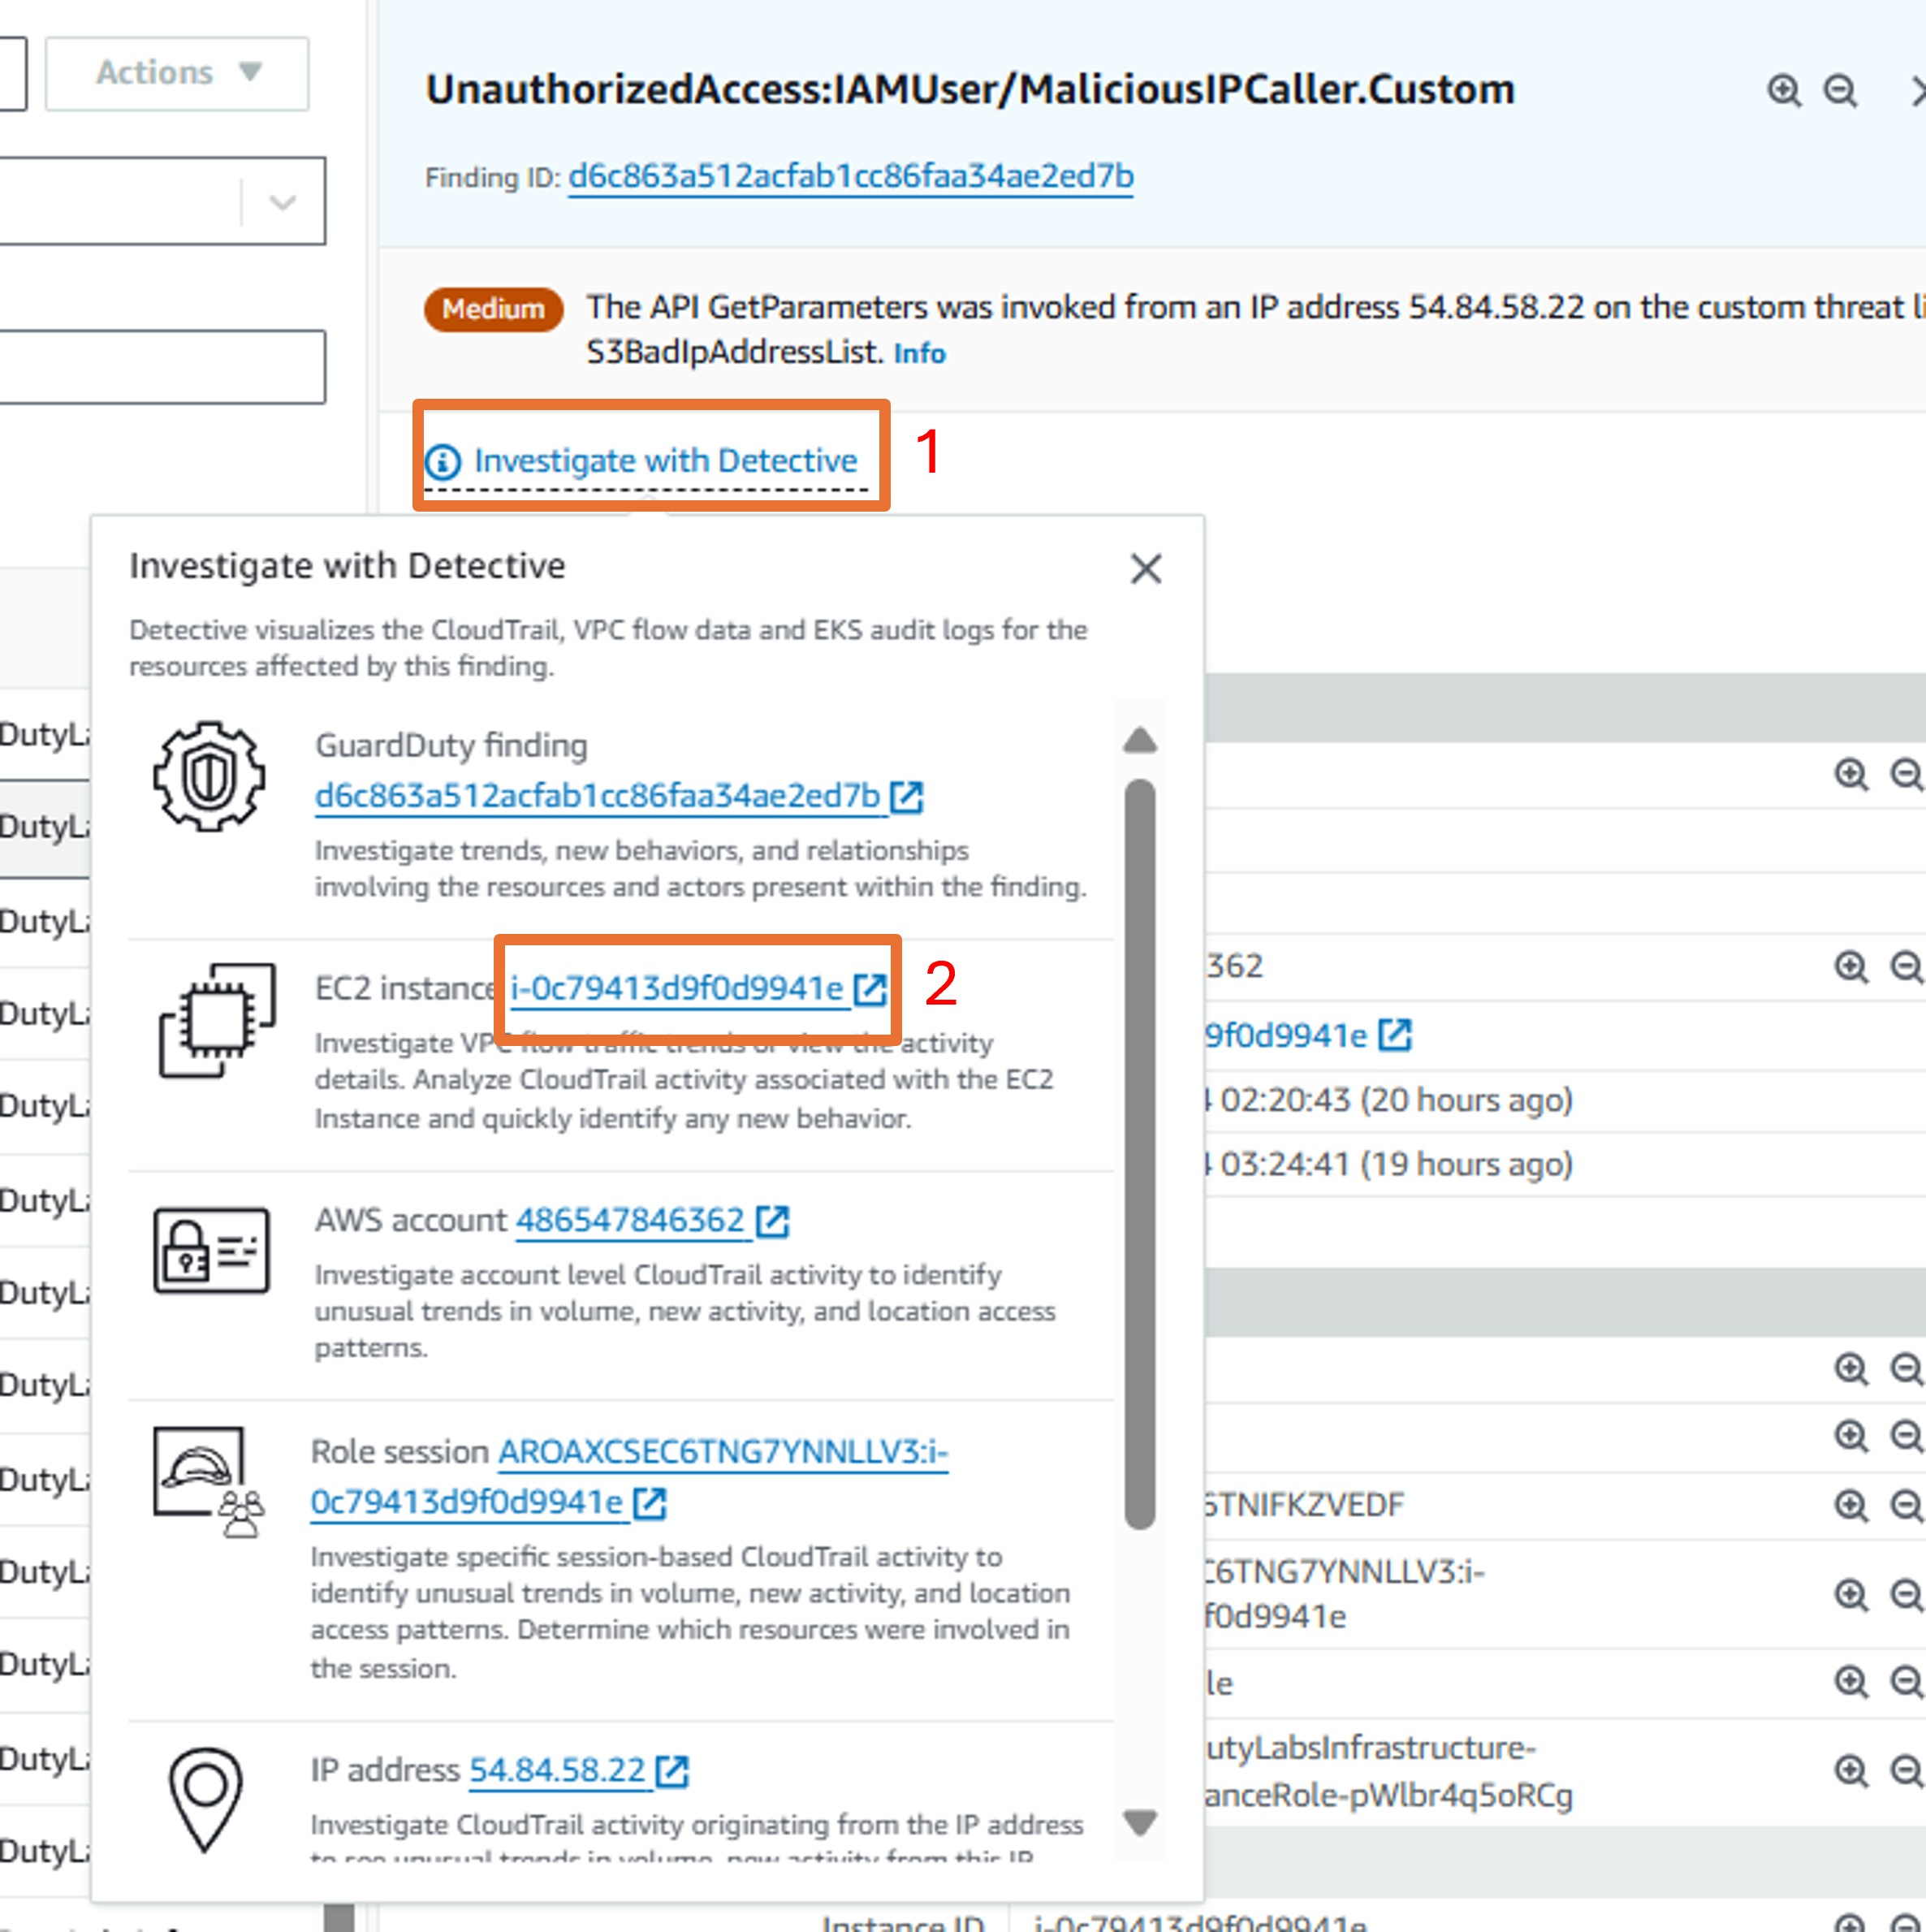Screen dimensions: 1926x1932
Task: Click the IP address location pin icon
Action: (x=205, y=1800)
